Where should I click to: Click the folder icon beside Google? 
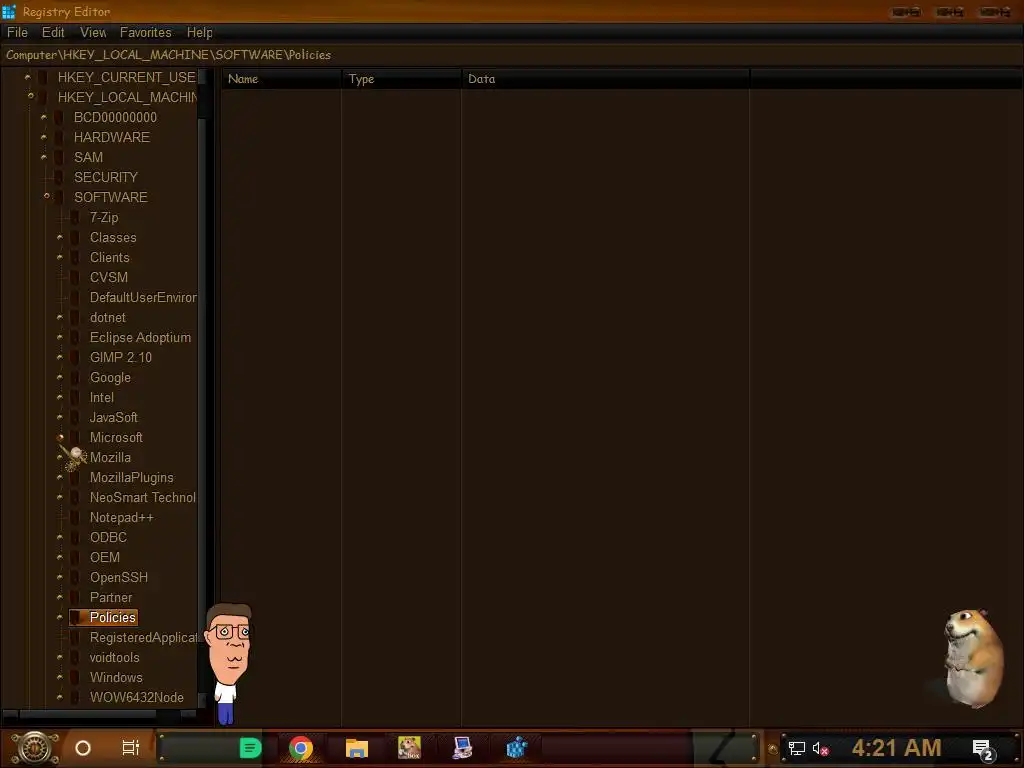[76, 377]
